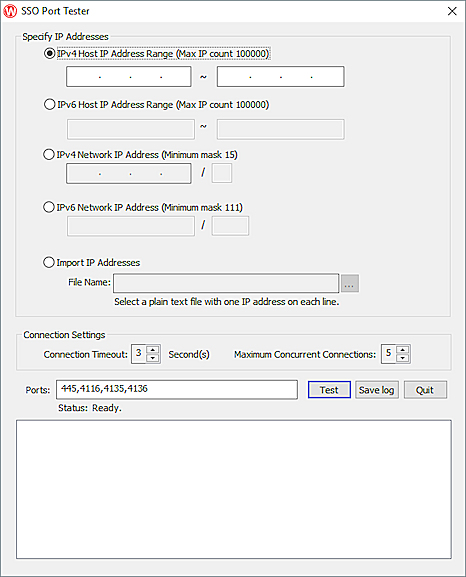Decrease Connection Timeout with down arrow
The height and width of the screenshot is (577, 466).
point(153,358)
